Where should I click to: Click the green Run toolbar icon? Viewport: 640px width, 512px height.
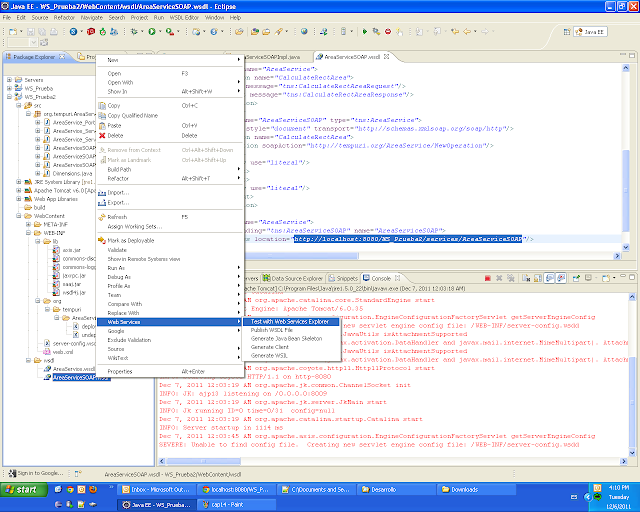(x=152, y=32)
